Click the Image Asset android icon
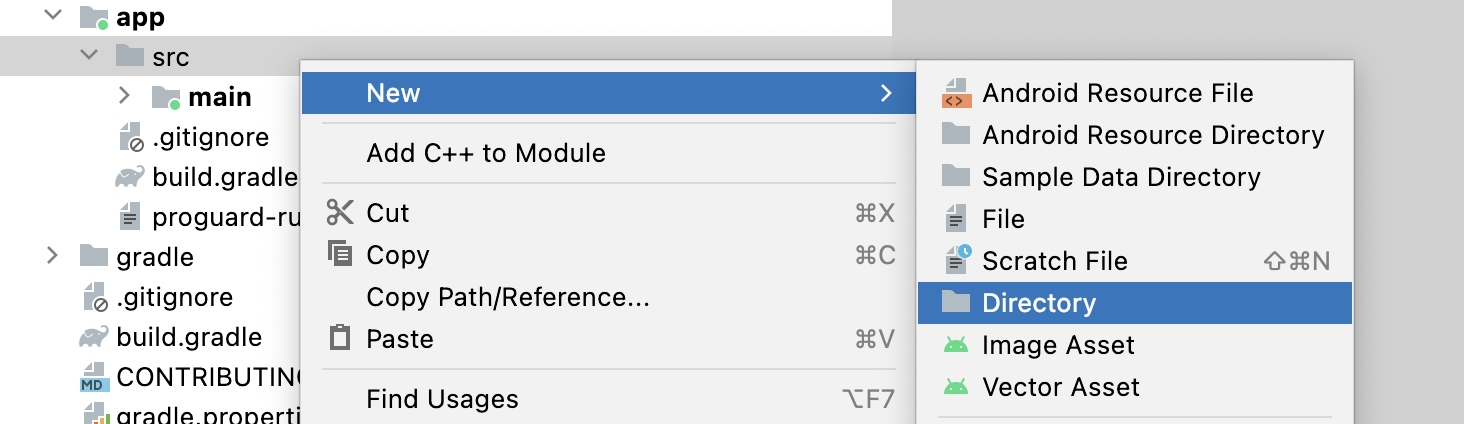Screen dimensions: 1464x424 pyautogui.click(x=956, y=345)
